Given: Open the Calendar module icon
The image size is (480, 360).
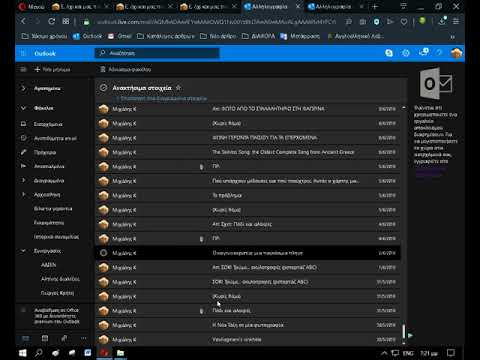Looking at the screenshot, I should (45, 338).
